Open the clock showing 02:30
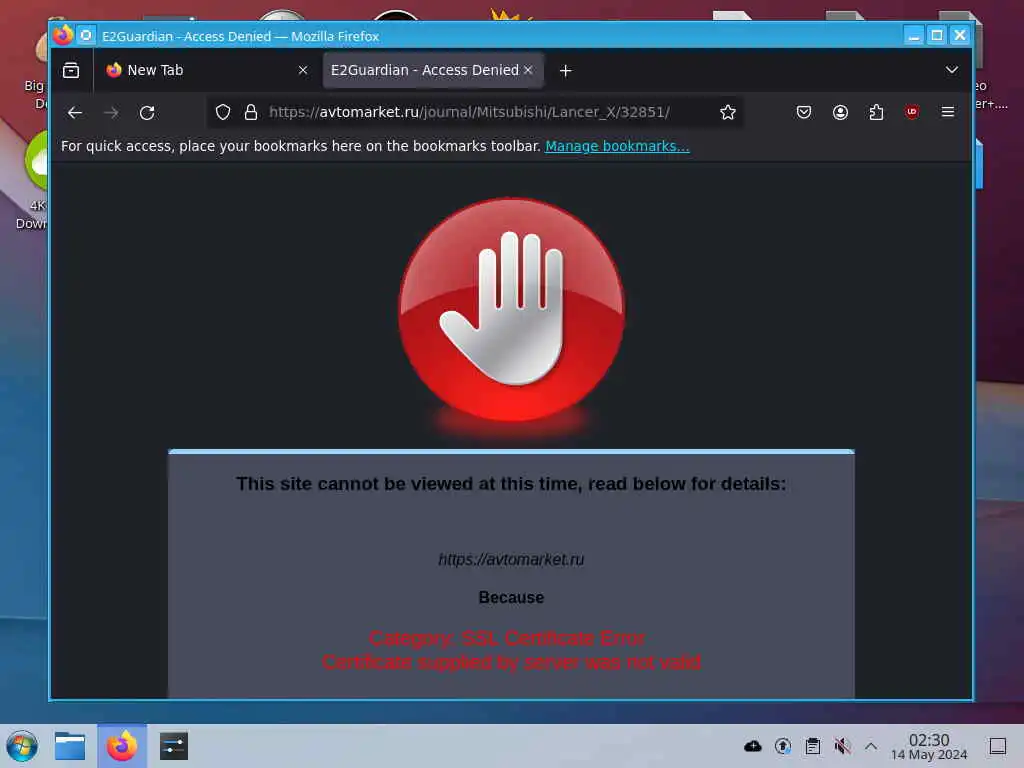Image resolution: width=1024 pixels, height=768 pixels. point(929,746)
